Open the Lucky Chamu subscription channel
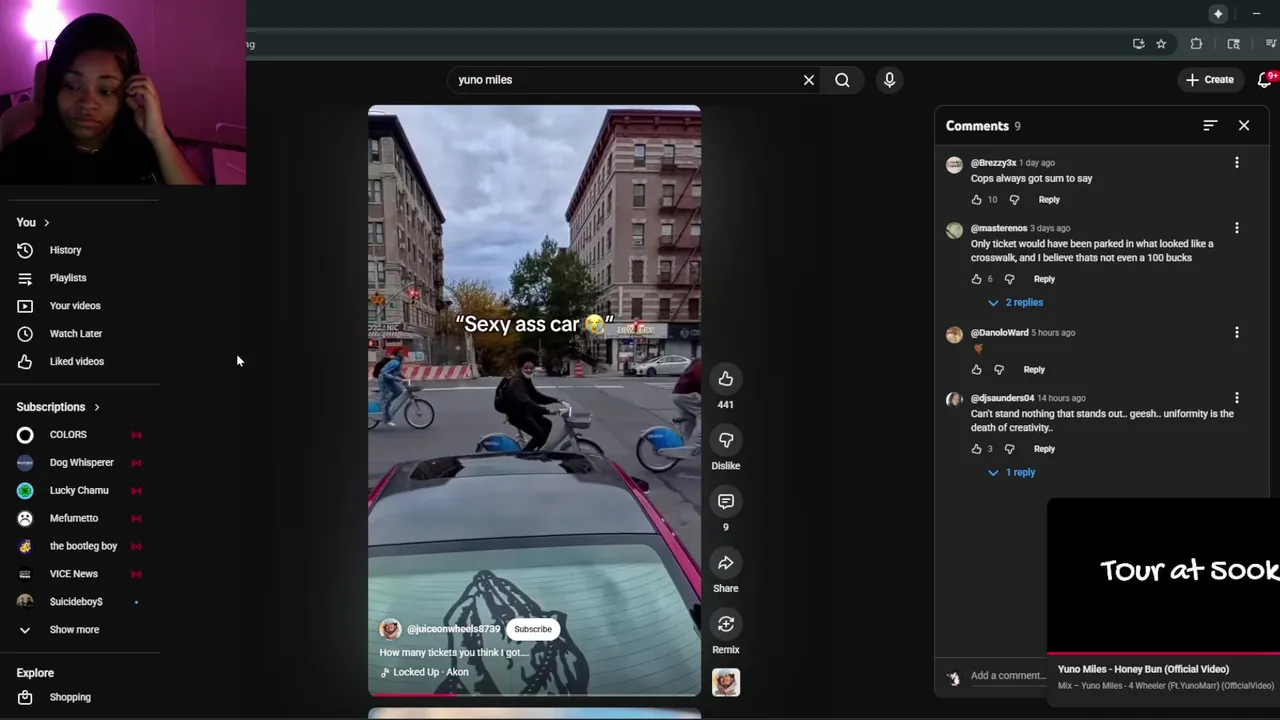This screenshot has height=720, width=1280. [80, 491]
